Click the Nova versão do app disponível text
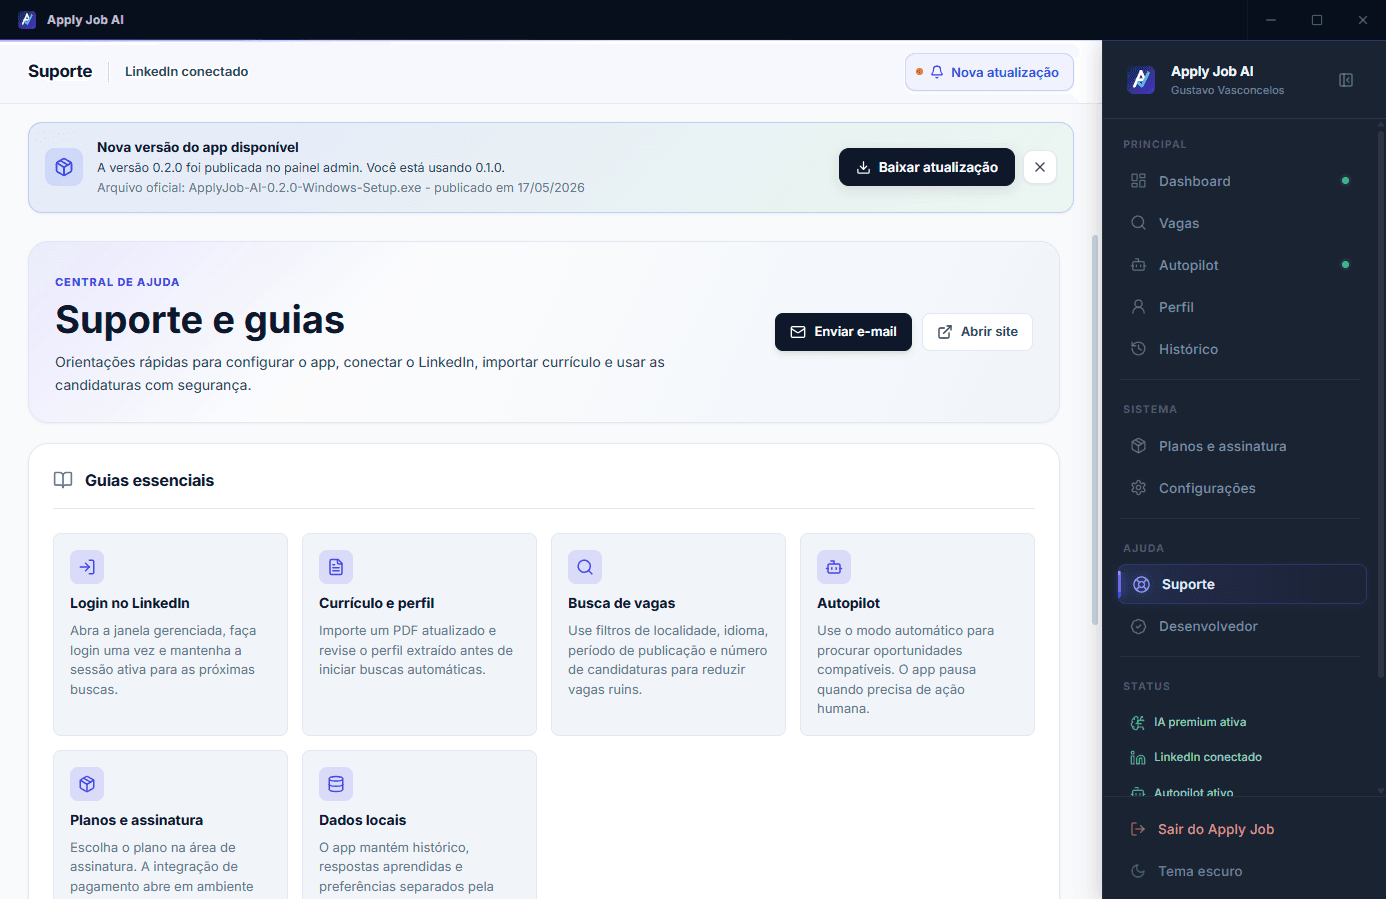This screenshot has width=1386, height=899. (198, 147)
